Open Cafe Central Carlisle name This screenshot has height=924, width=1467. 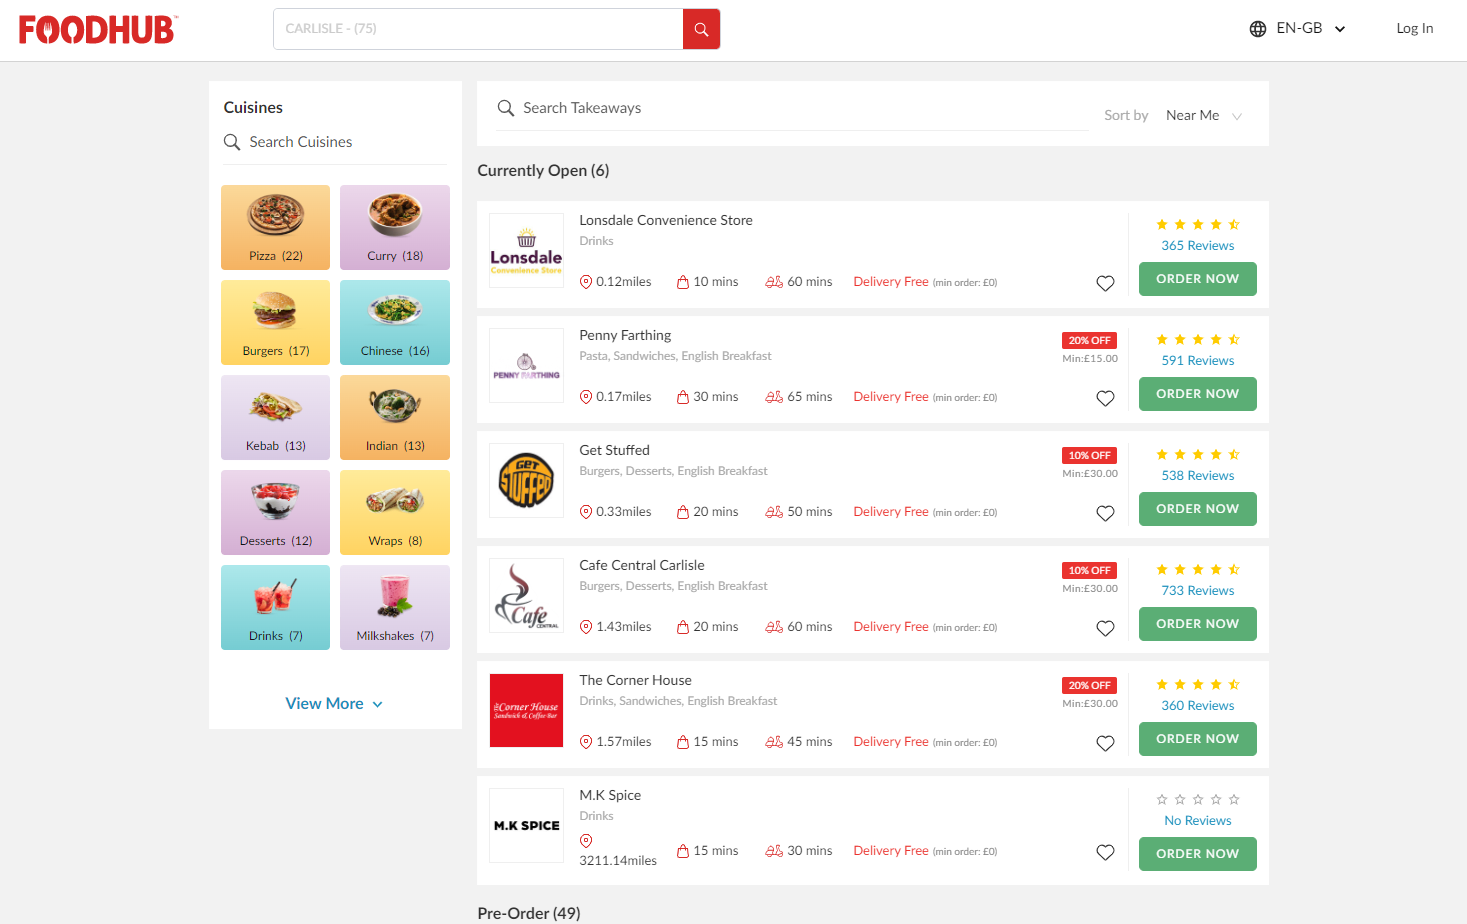point(641,566)
